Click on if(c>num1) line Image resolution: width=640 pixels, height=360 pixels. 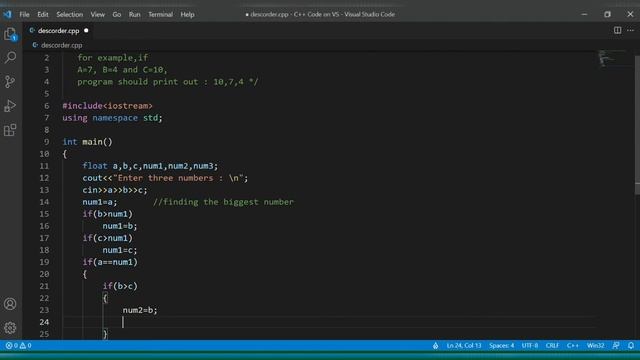(107, 238)
